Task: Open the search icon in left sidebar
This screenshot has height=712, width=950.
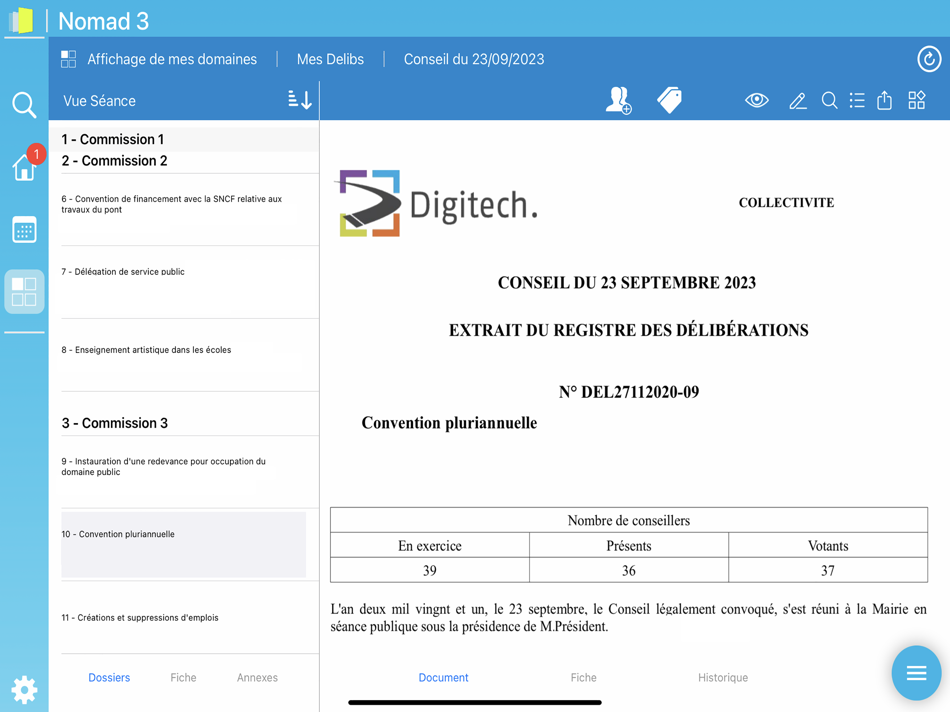Action: pyautogui.click(x=24, y=105)
